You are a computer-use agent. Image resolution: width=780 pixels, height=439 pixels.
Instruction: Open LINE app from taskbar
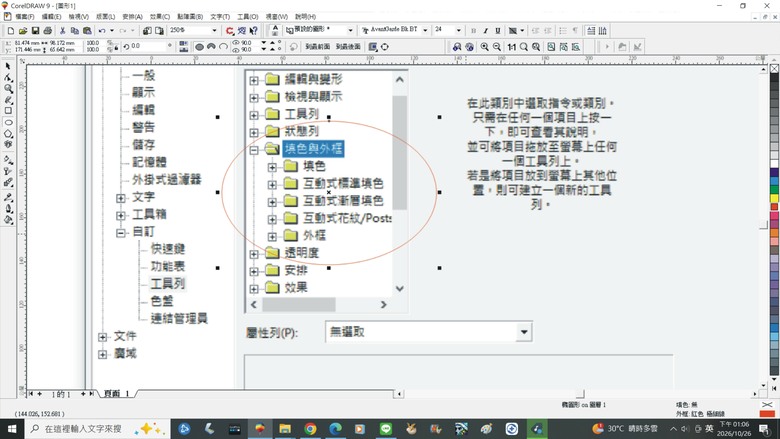pyautogui.click(x=386, y=429)
